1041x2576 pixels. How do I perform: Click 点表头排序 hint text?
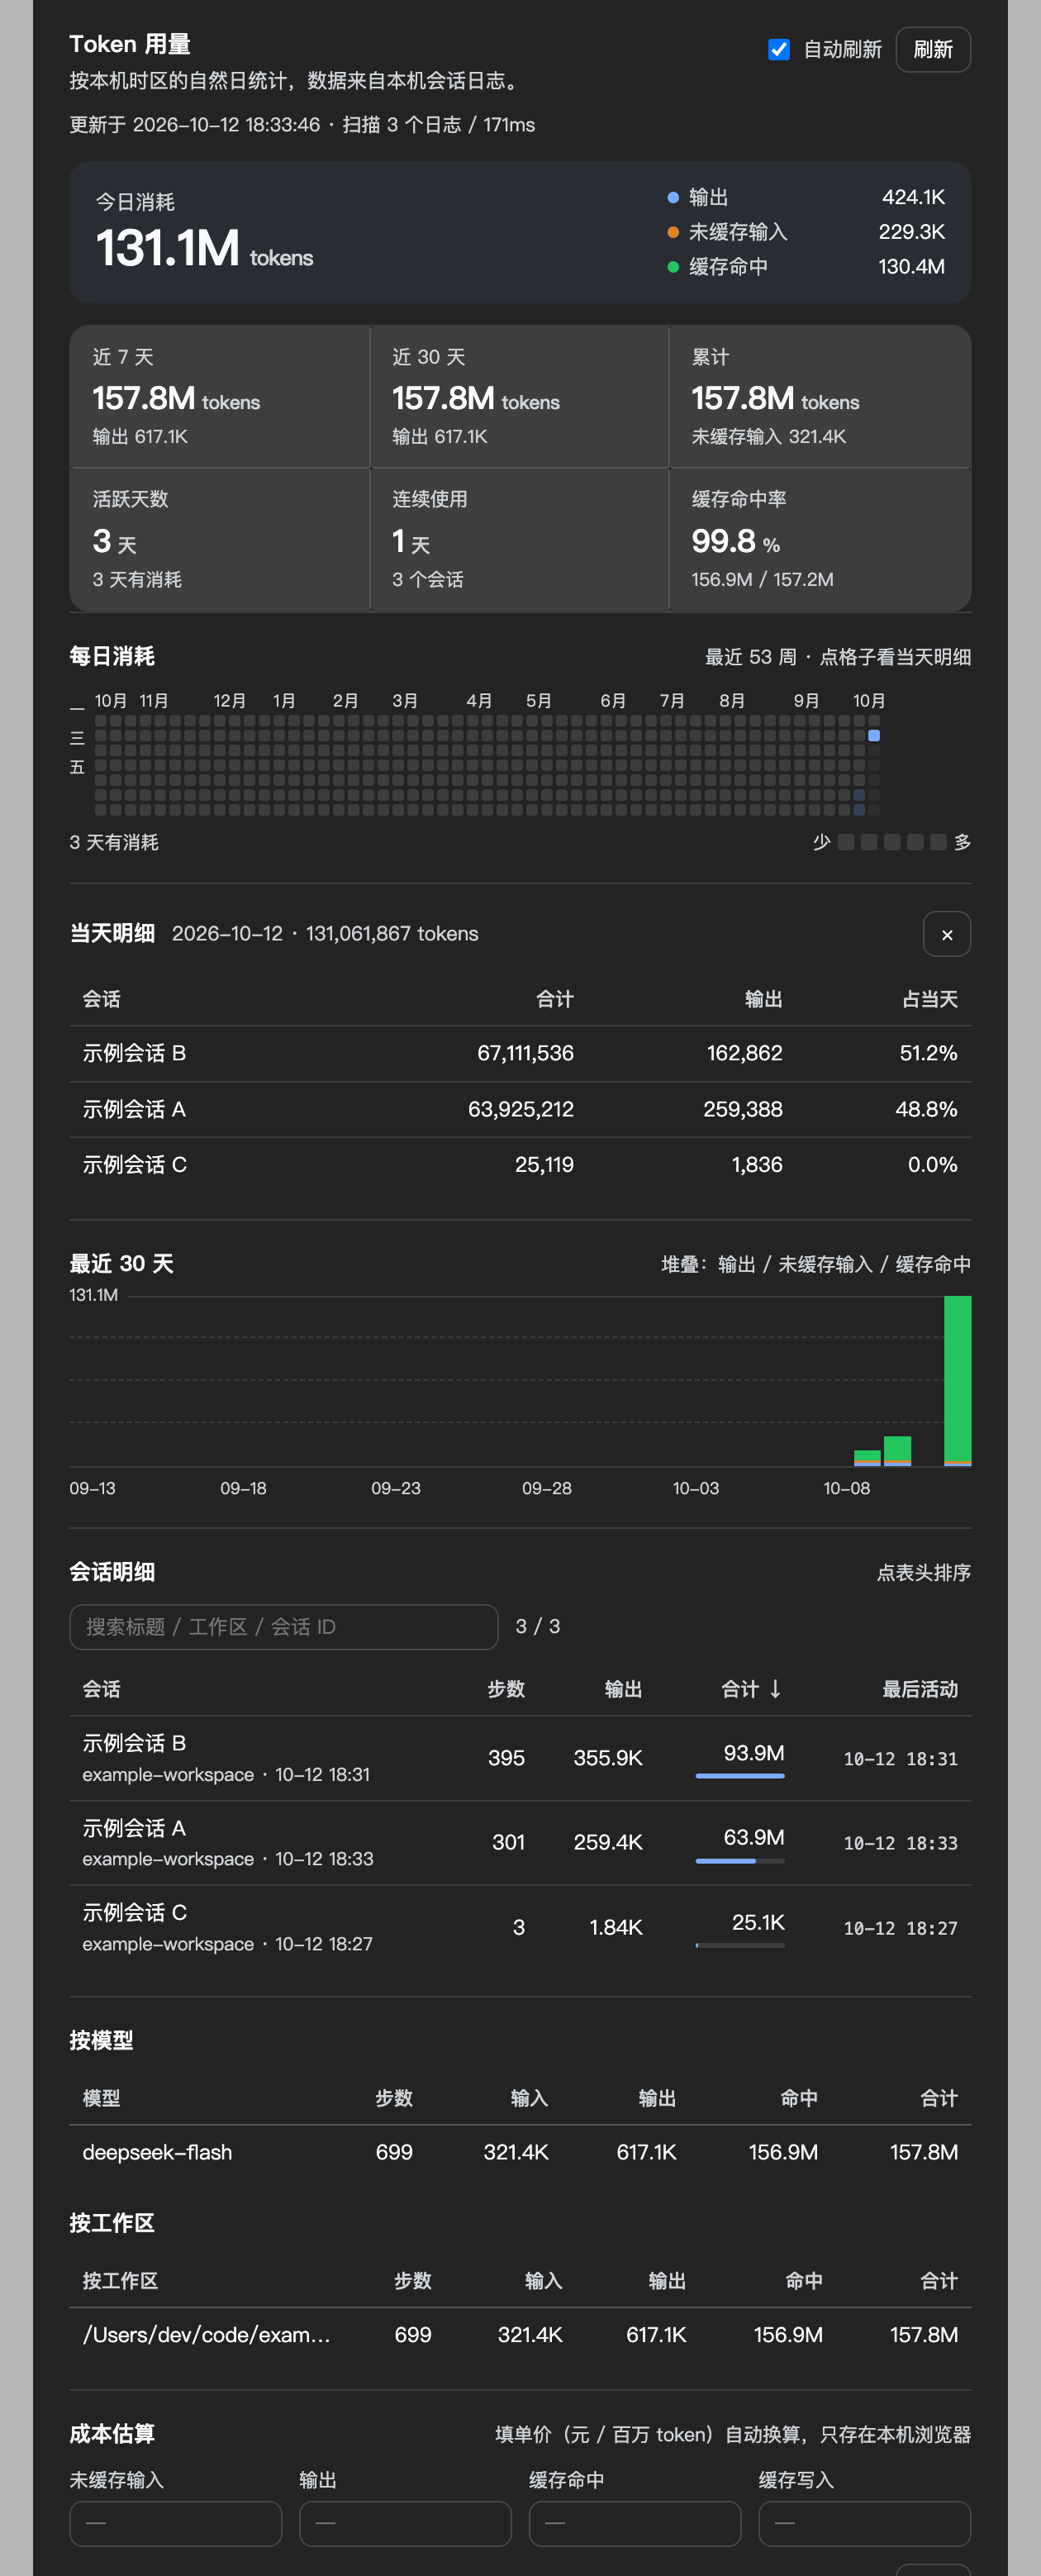coord(924,1573)
